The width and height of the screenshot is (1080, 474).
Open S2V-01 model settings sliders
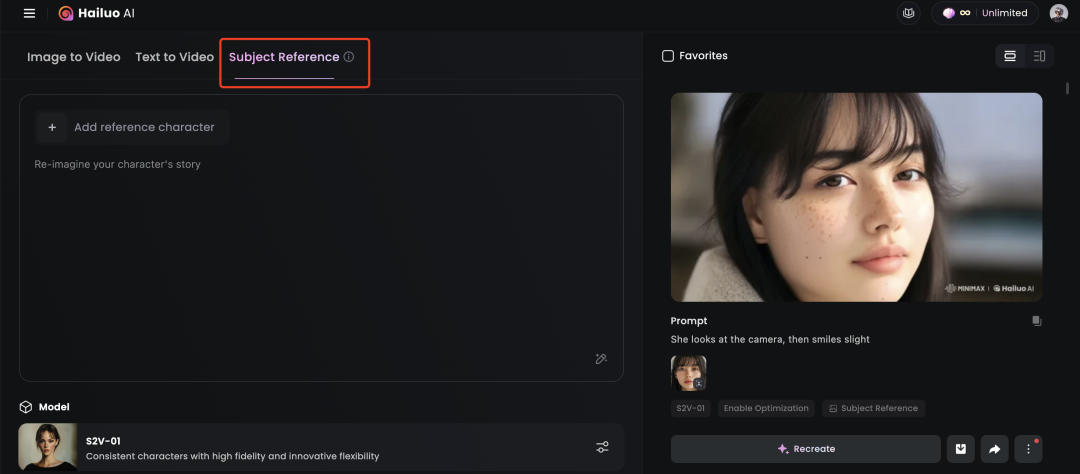click(602, 447)
